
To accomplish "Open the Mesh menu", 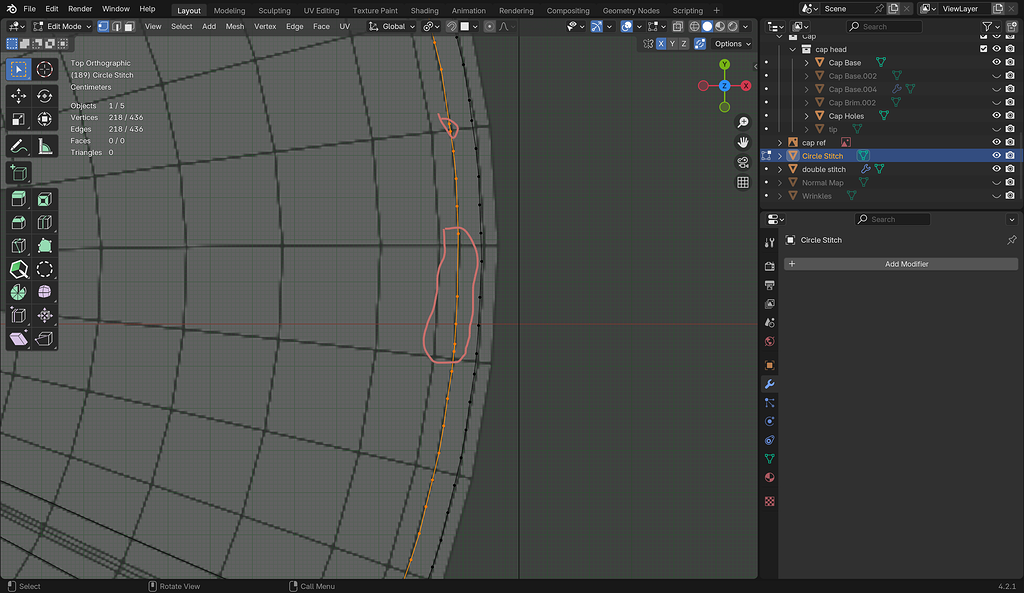I will [234, 26].
